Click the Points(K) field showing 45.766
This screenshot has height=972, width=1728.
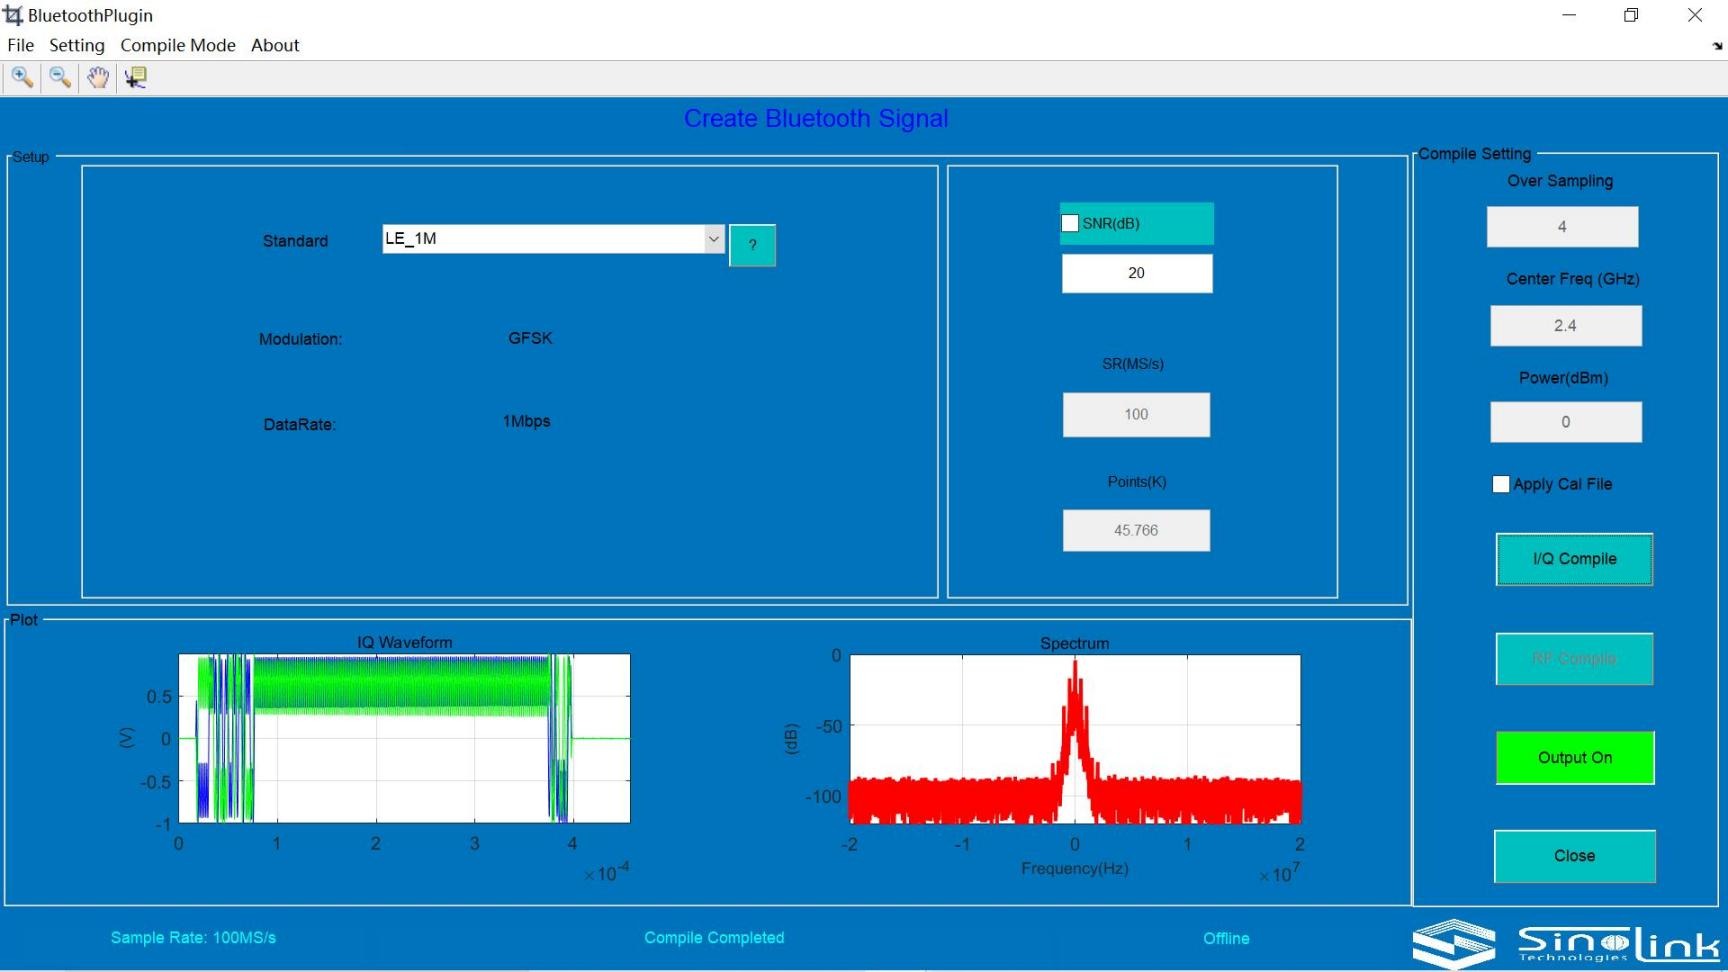[1136, 530]
